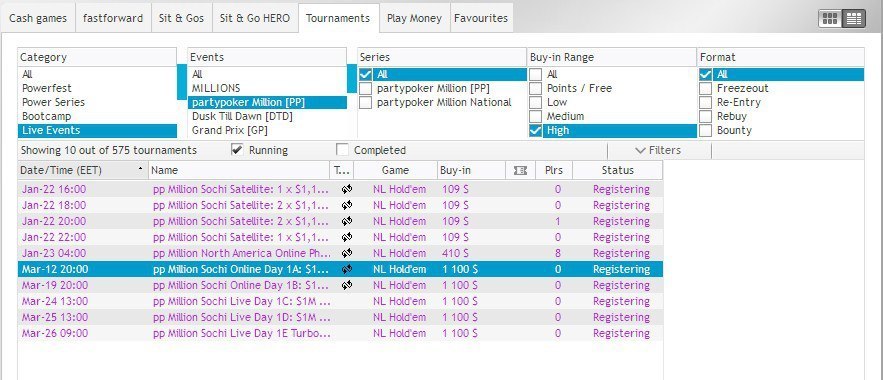
Task: Check the Bounty format checkbox
Action: (706, 131)
